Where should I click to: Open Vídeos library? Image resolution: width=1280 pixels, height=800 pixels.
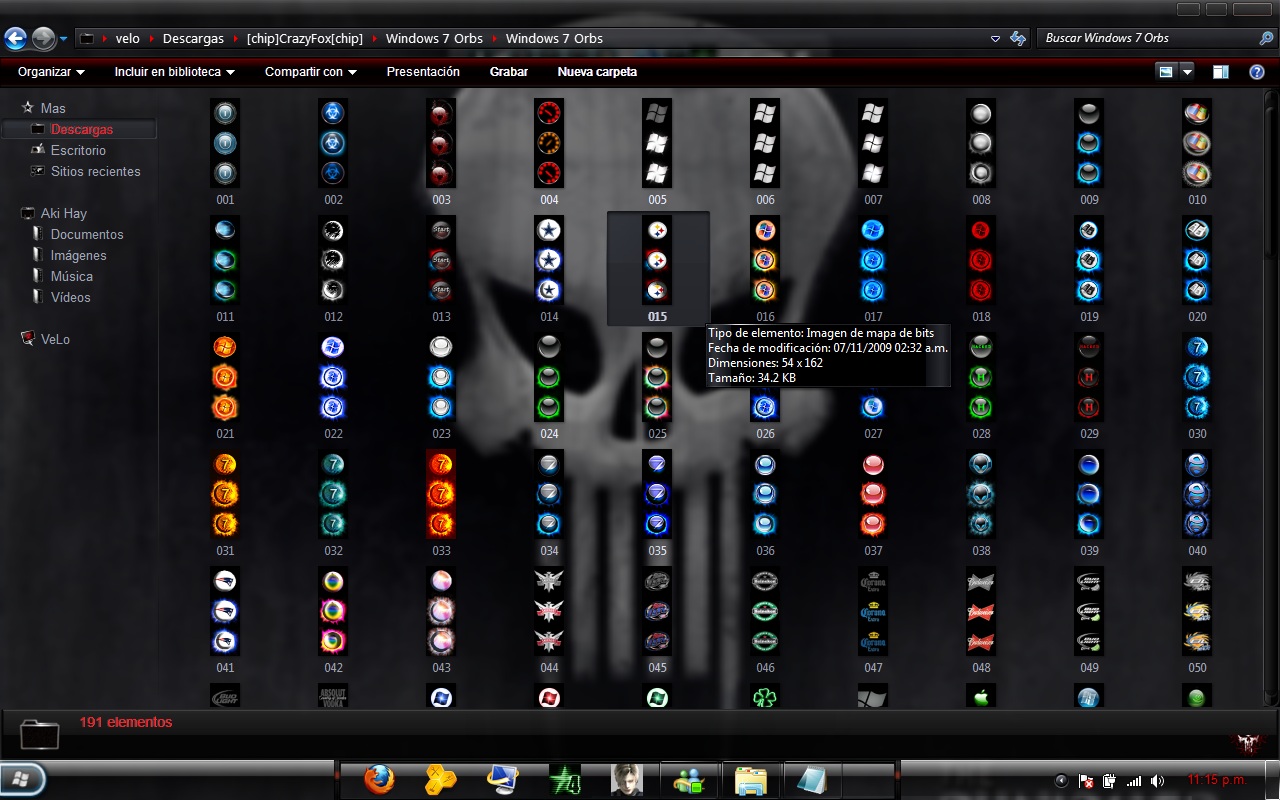click(71, 297)
